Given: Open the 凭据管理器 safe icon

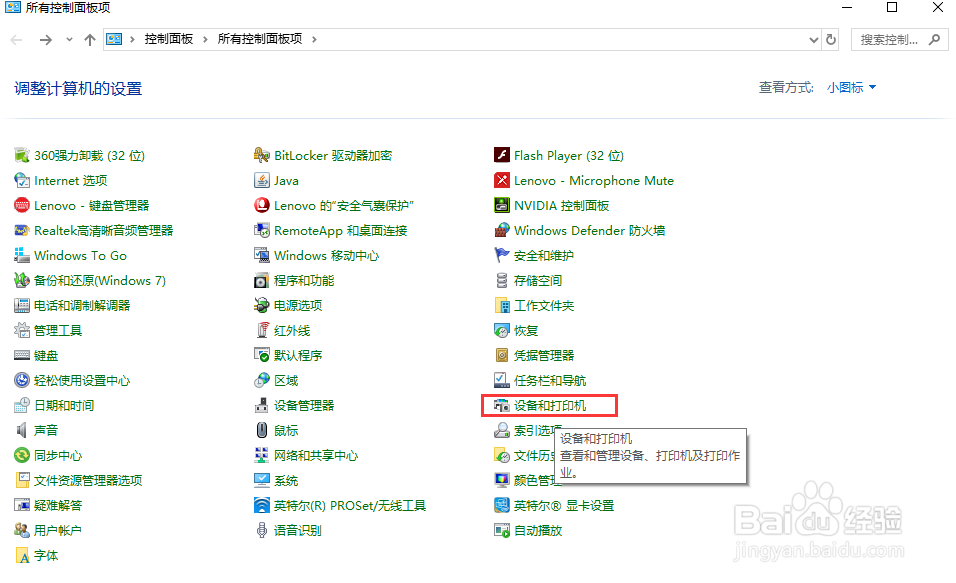Looking at the screenshot, I should [x=502, y=356].
